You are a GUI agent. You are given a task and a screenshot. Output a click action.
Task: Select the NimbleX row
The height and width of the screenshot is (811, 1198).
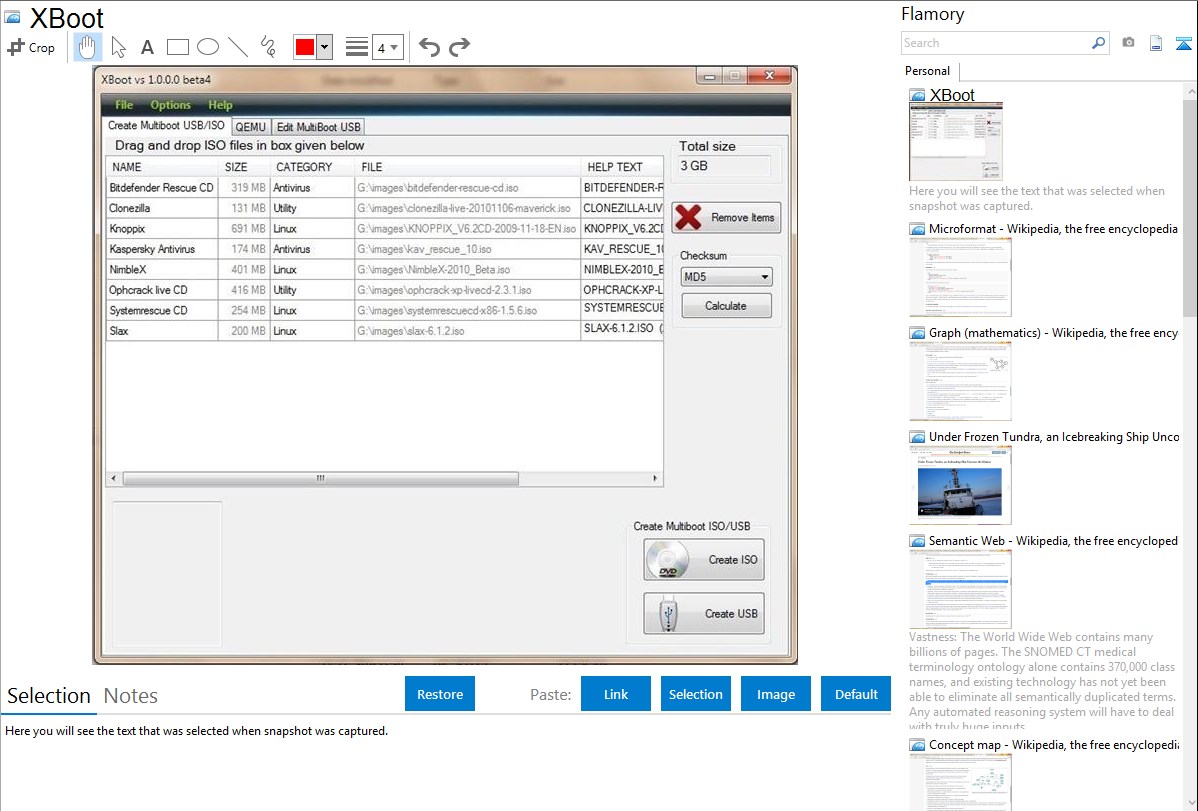click(384, 269)
